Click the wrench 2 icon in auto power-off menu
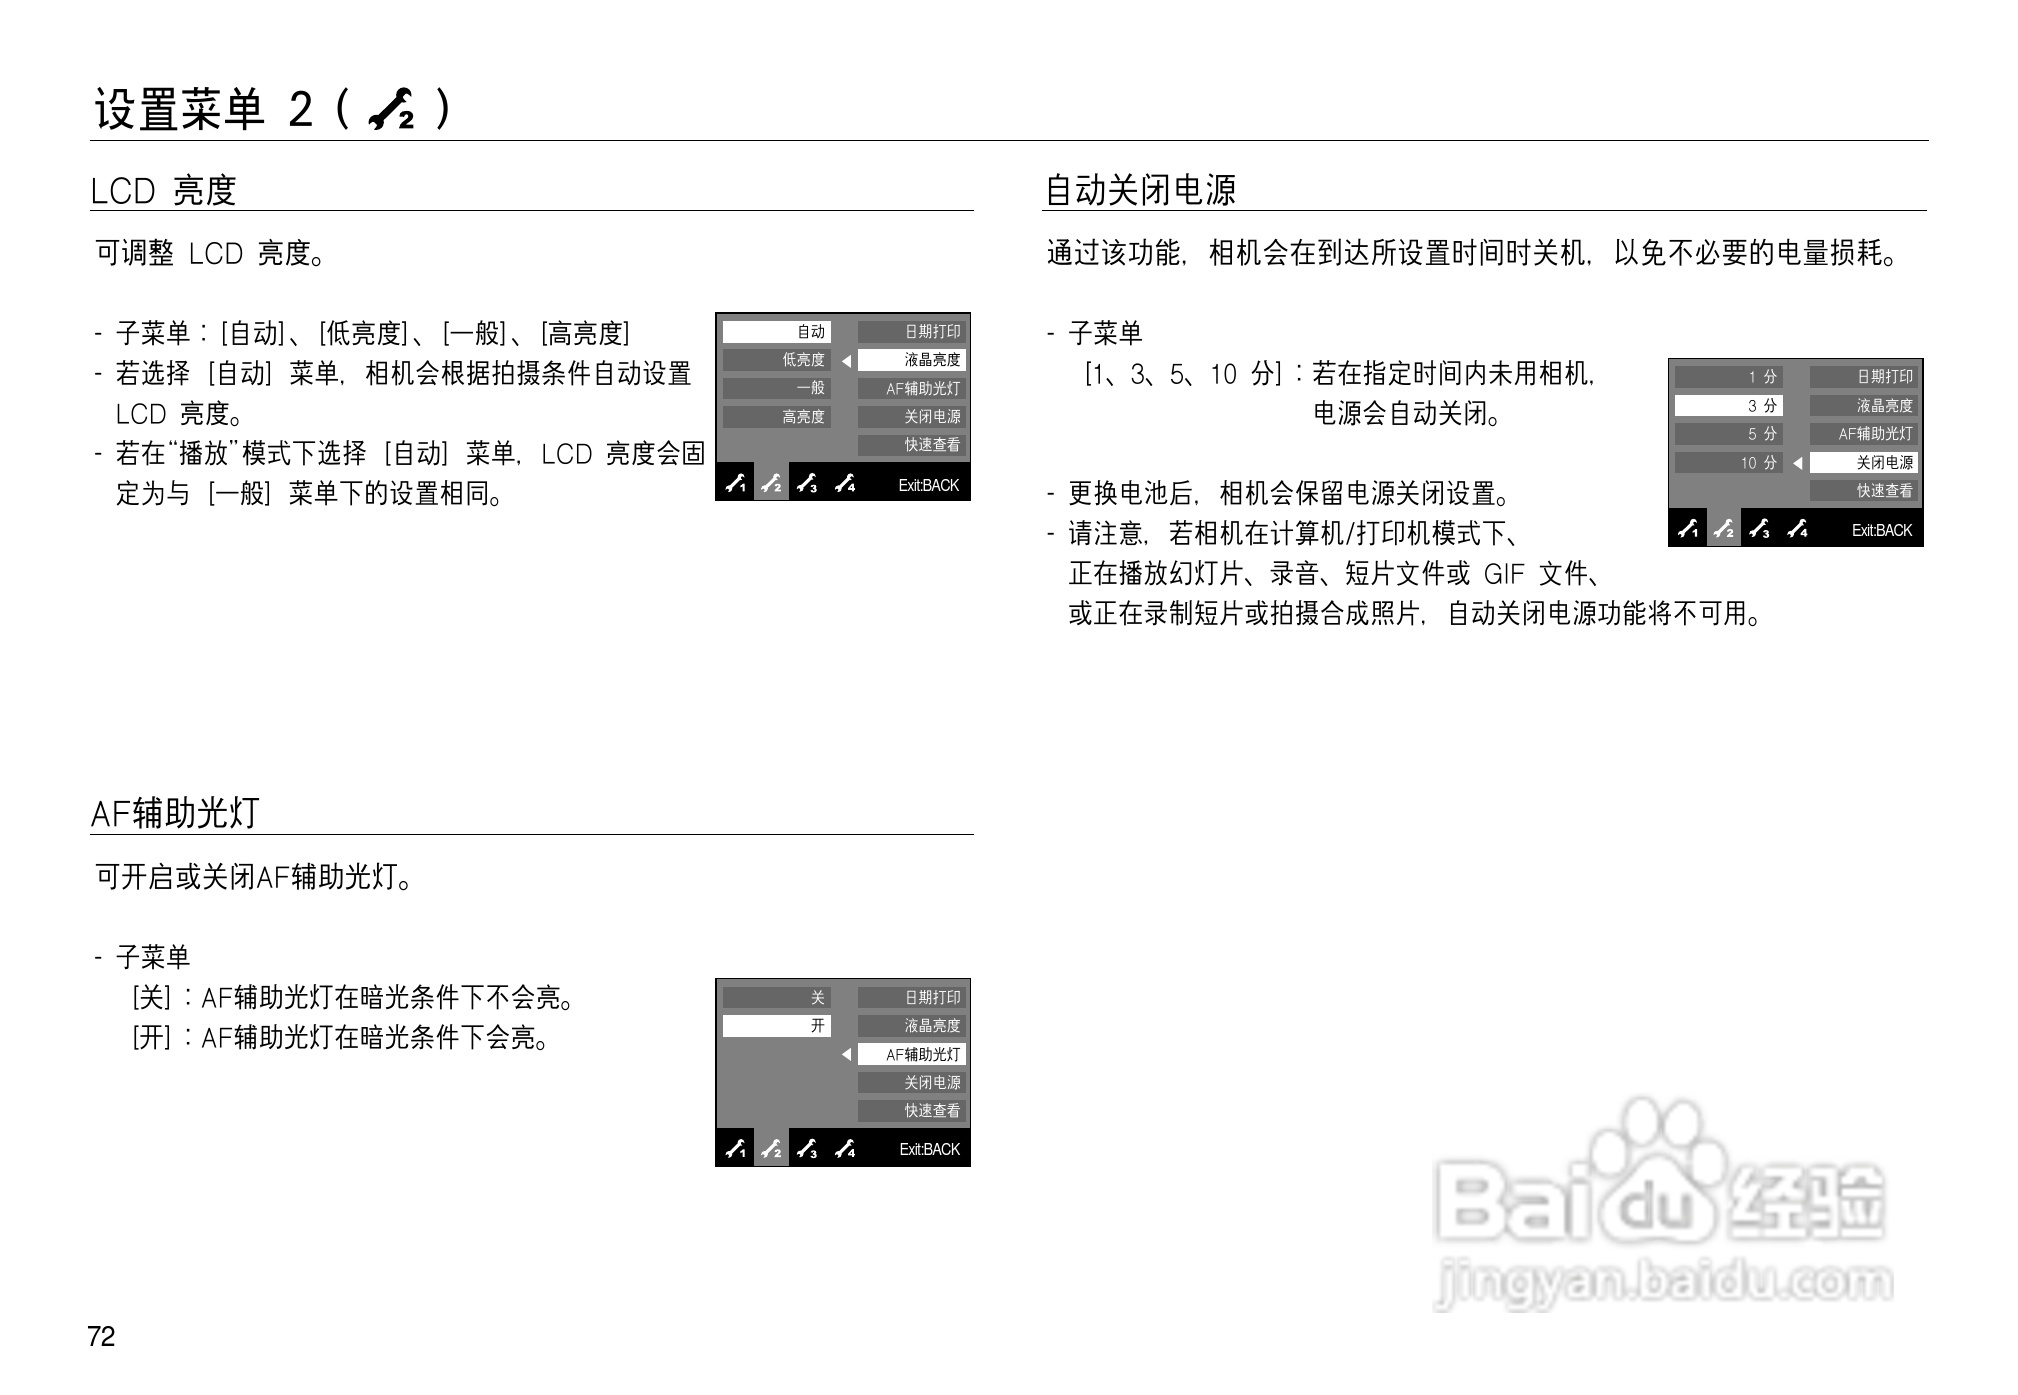 coord(1725,531)
